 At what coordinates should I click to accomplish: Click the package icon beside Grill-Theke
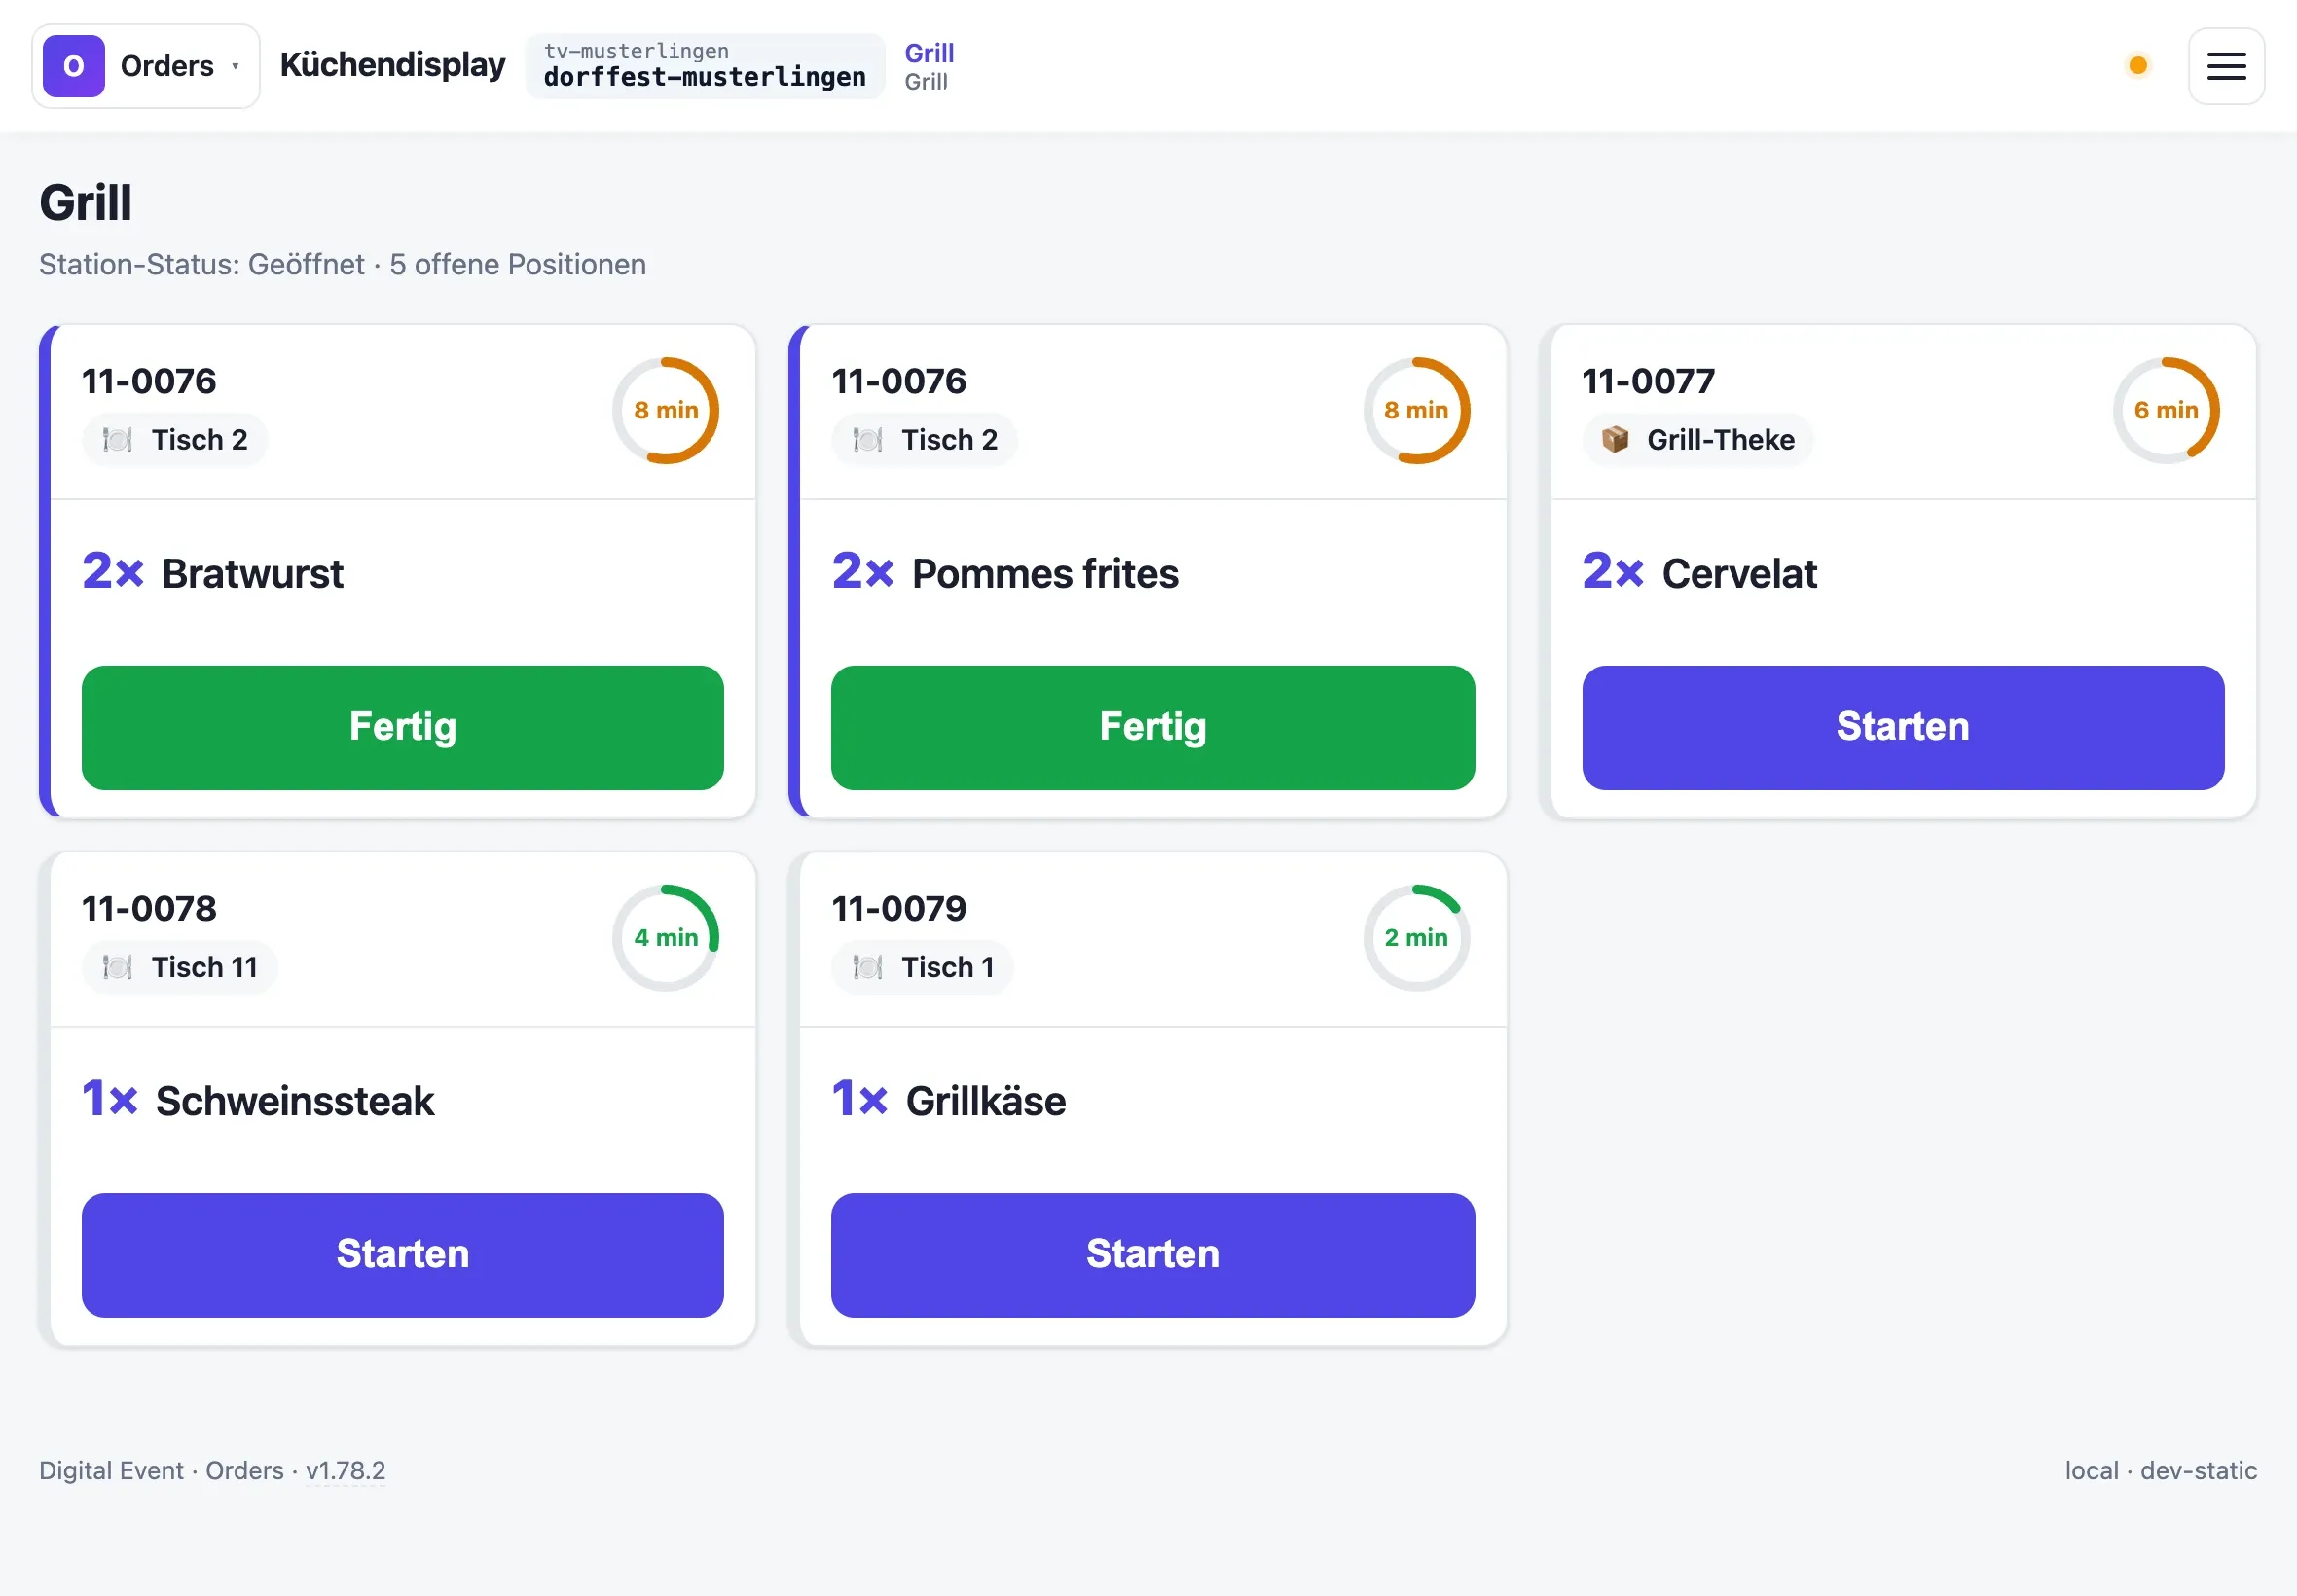tap(1615, 440)
